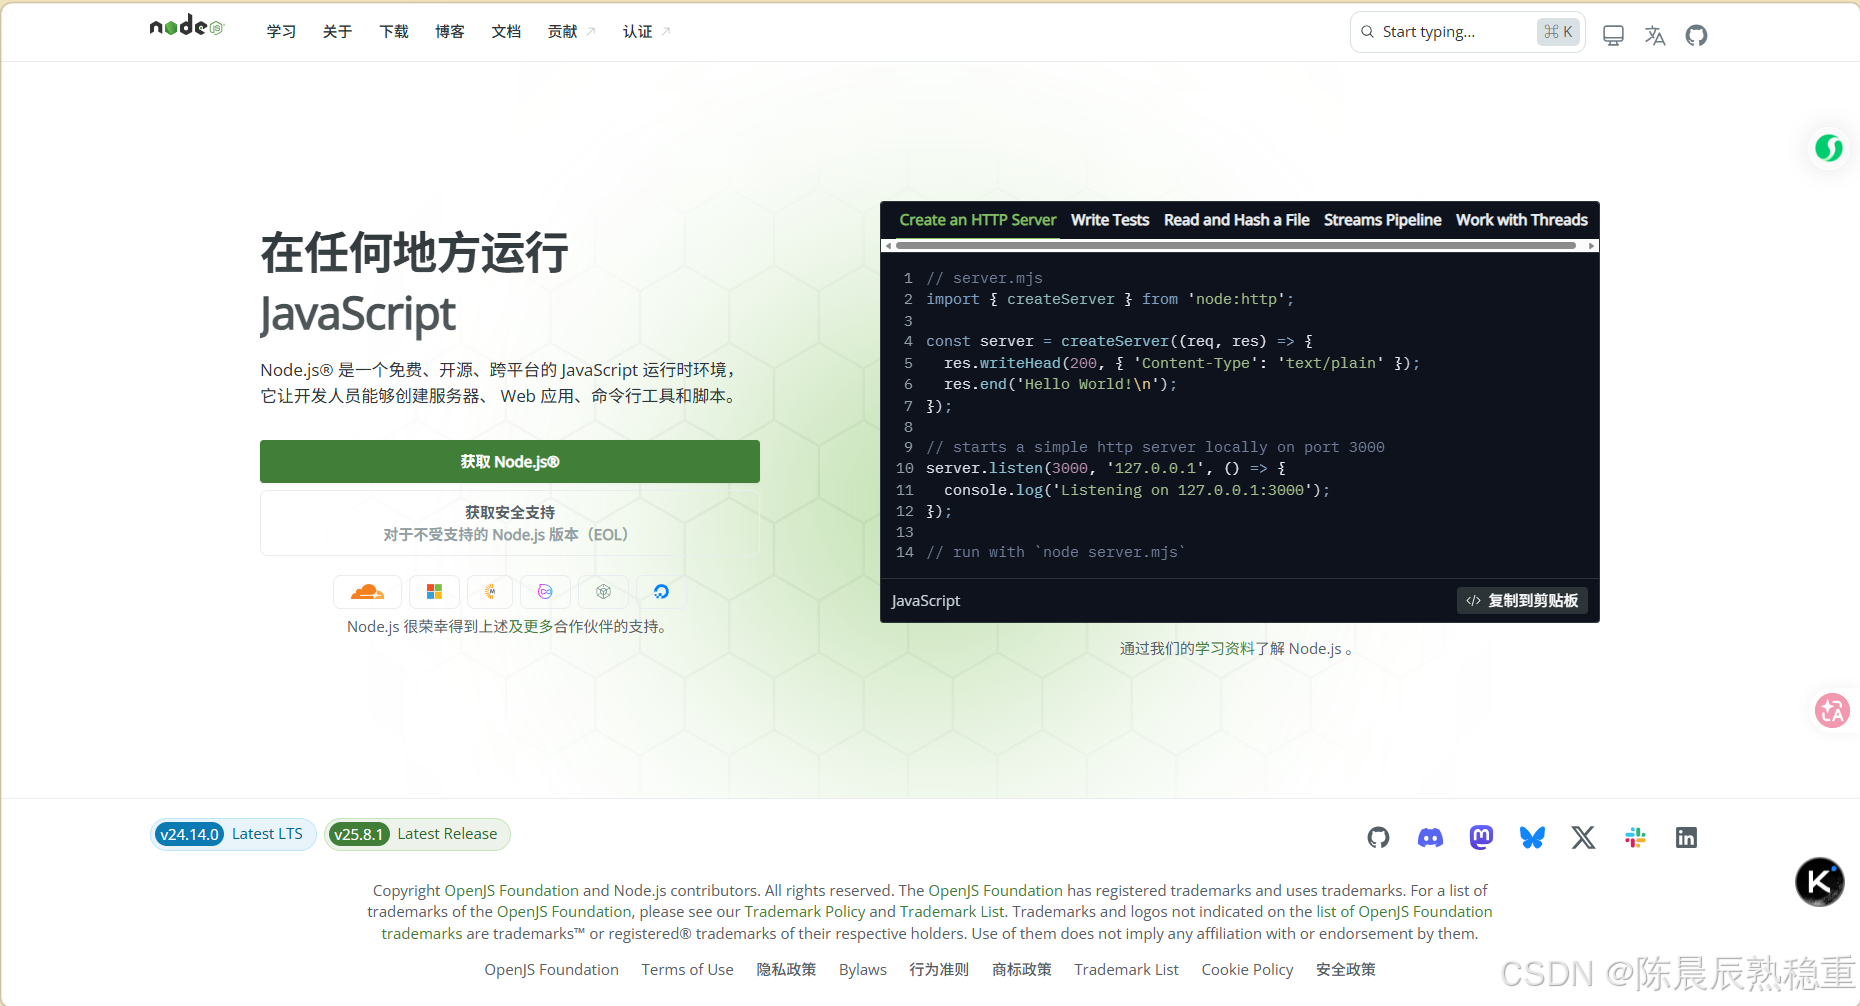
Task: Open the Bylaws footer link
Action: [863, 970]
